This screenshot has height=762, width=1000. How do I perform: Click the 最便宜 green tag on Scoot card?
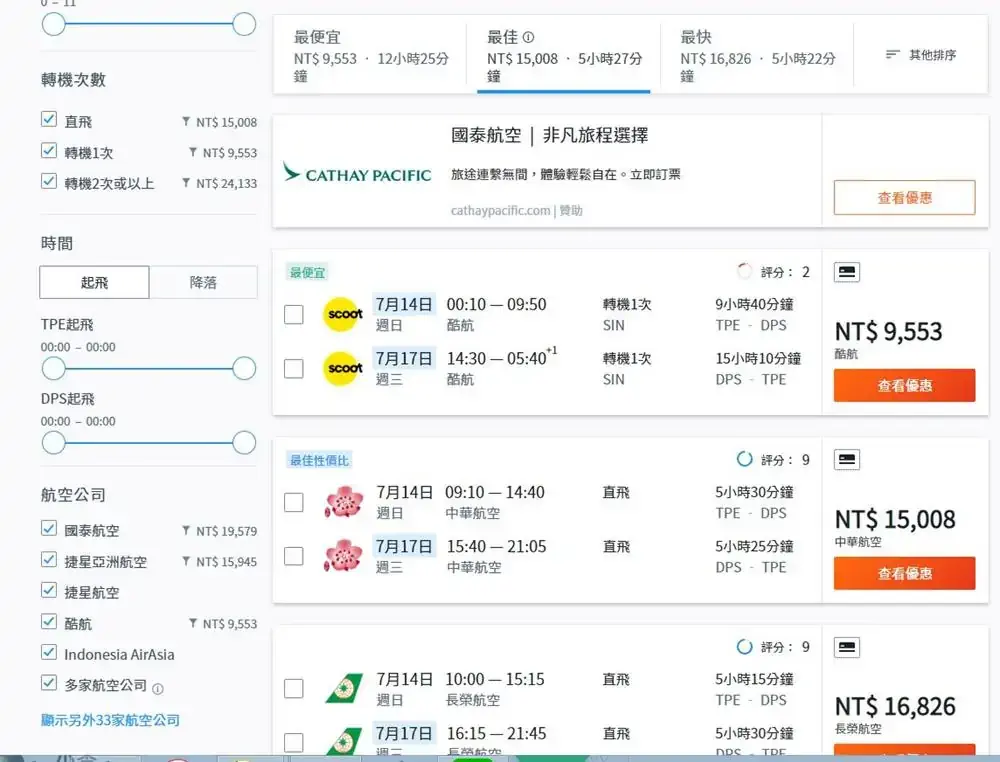[x=307, y=272]
